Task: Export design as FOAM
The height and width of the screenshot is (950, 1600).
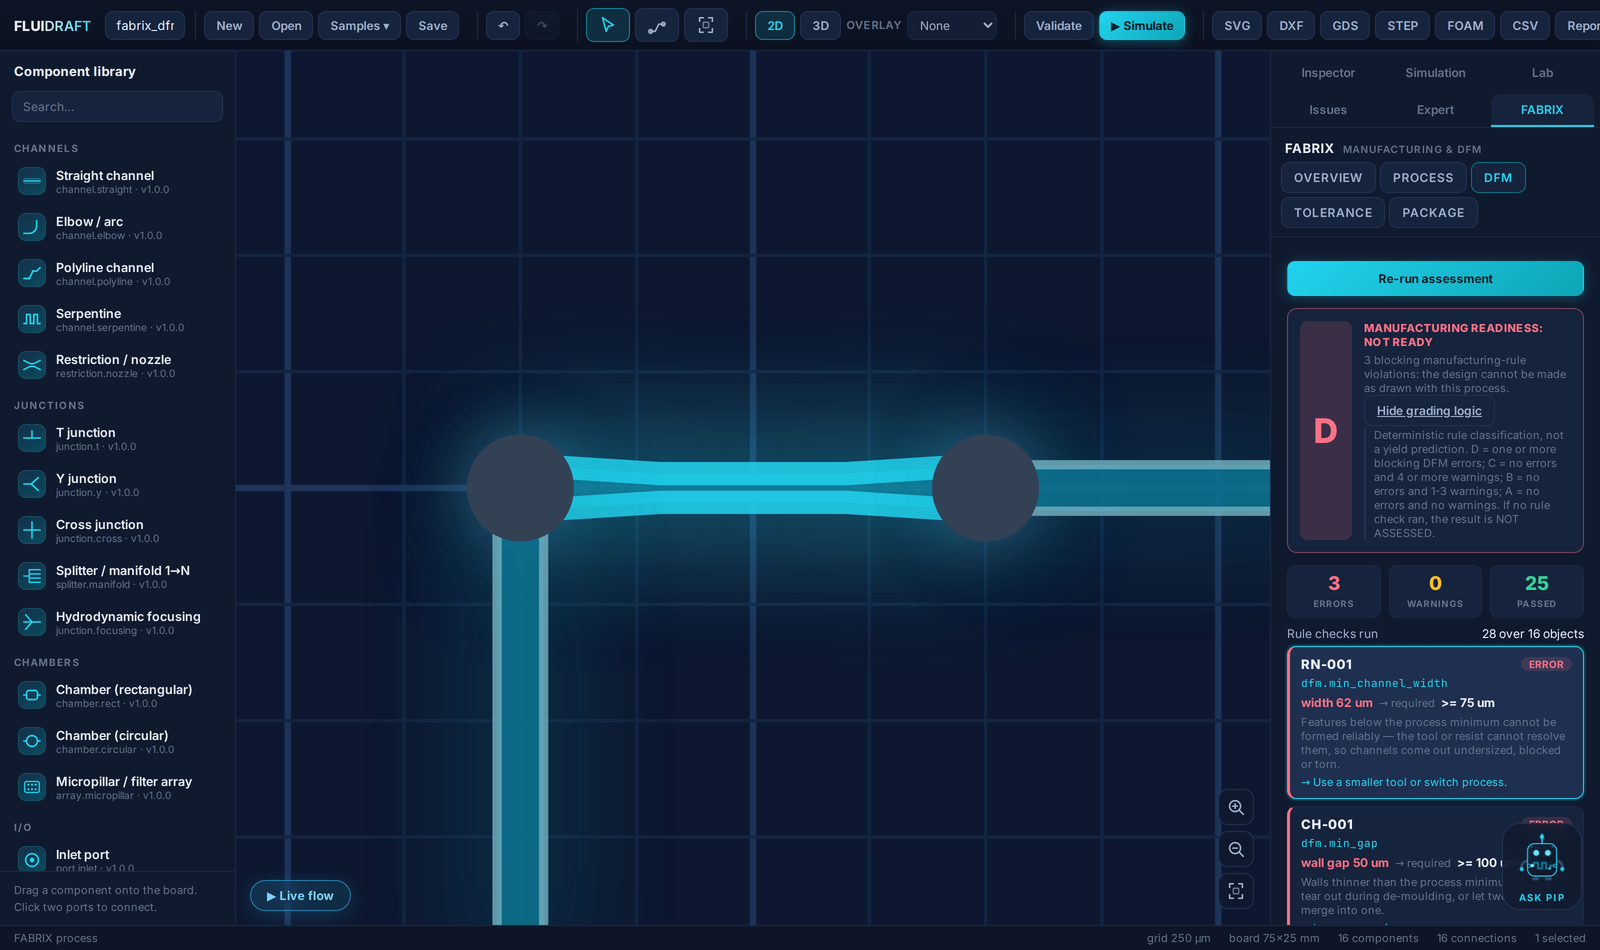Action: tap(1465, 25)
